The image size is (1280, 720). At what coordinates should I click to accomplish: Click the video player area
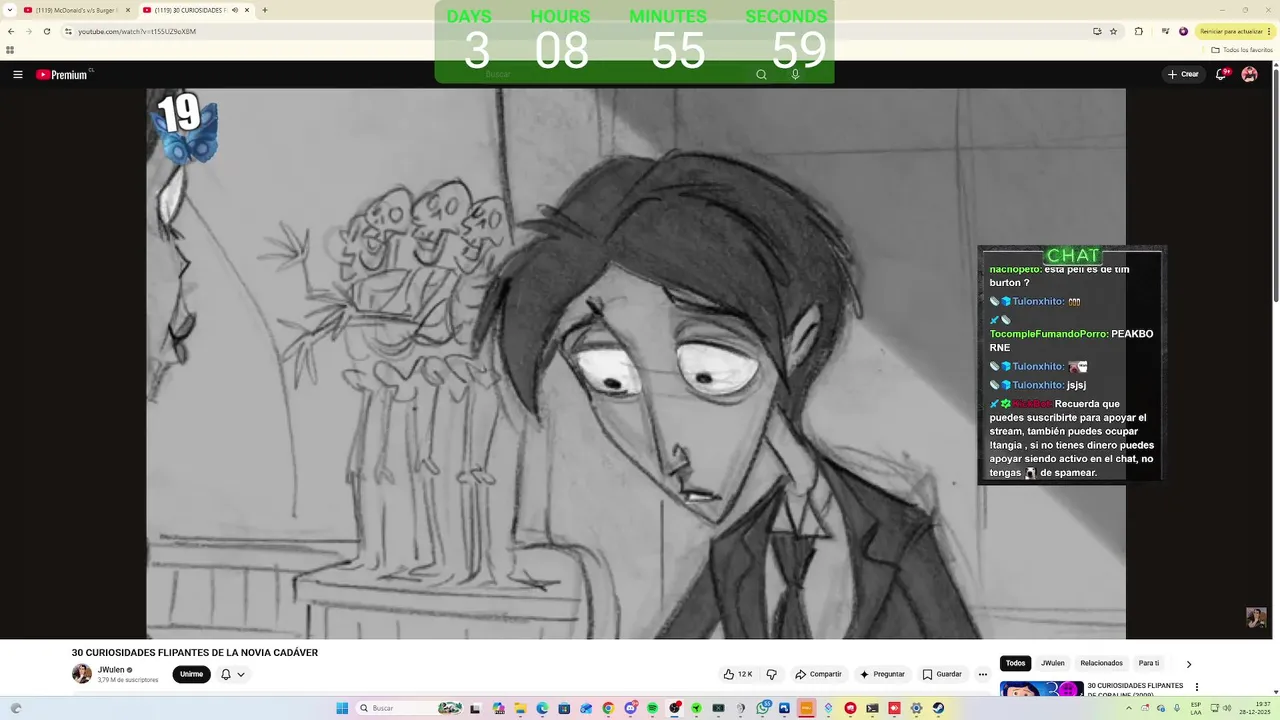pos(636,363)
